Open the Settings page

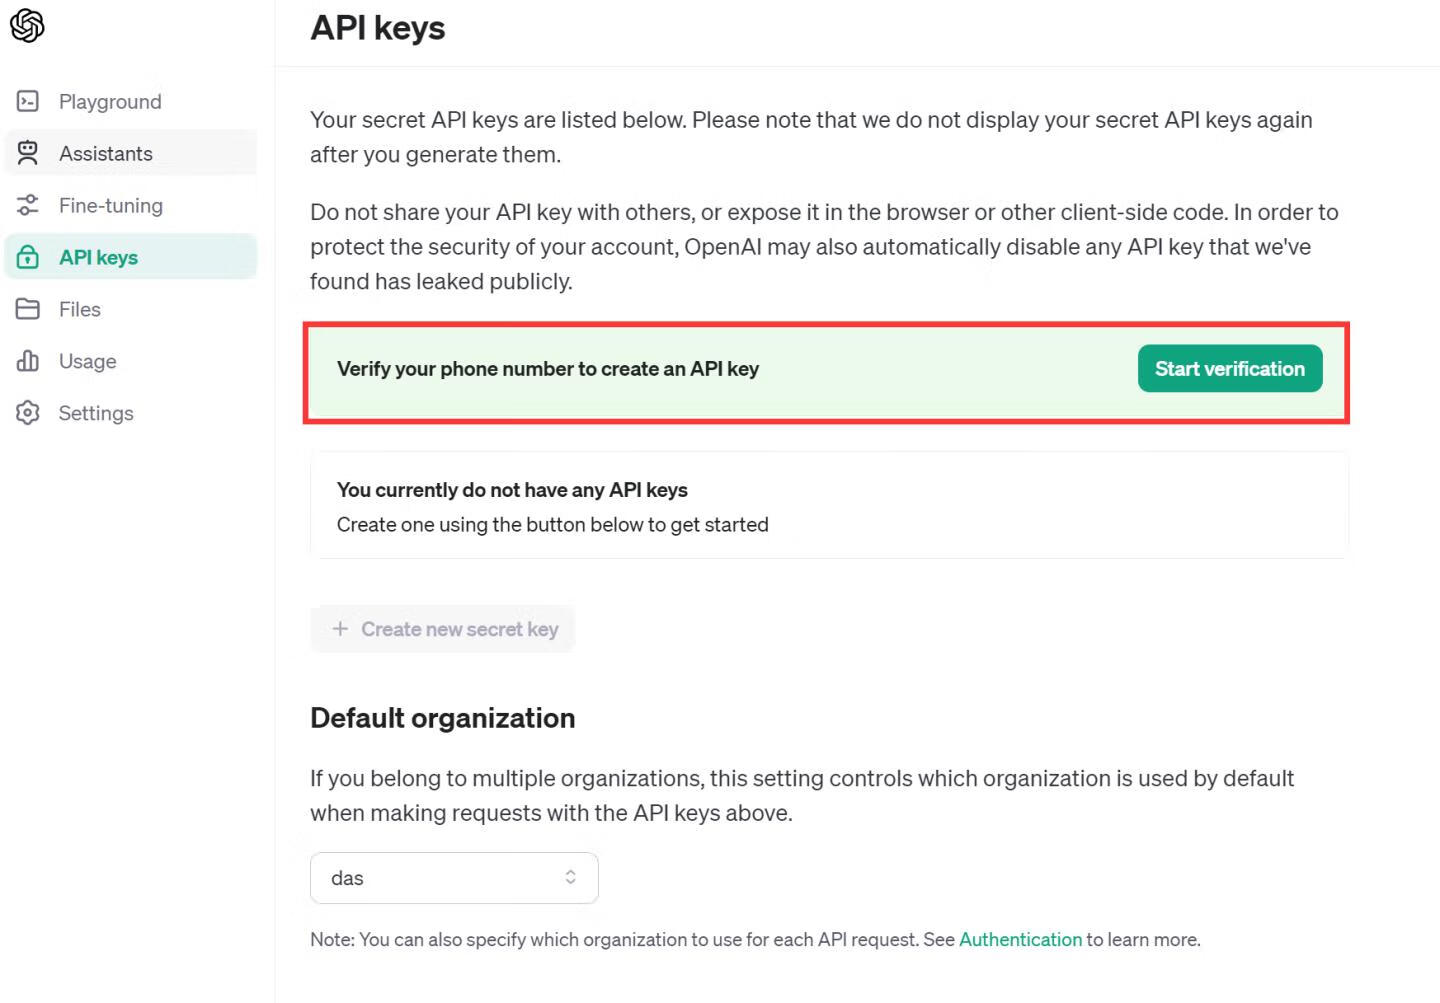pyautogui.click(x=96, y=413)
